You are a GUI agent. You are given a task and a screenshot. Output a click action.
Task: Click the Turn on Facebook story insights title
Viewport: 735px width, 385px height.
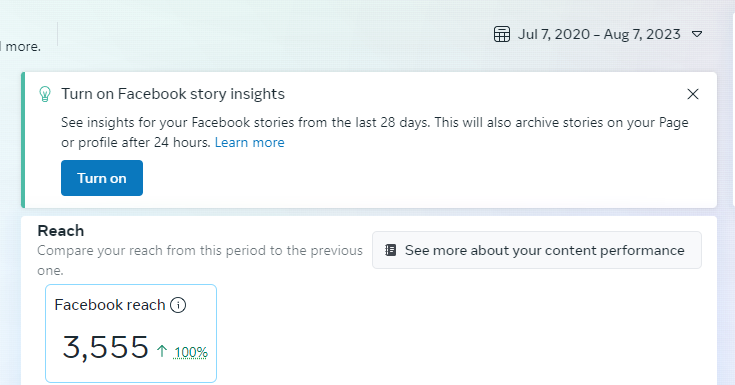click(173, 94)
